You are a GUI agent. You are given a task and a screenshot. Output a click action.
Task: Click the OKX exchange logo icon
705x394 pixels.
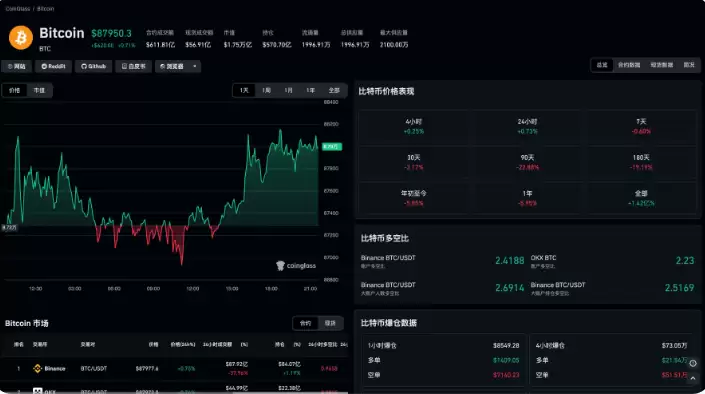[38, 391]
